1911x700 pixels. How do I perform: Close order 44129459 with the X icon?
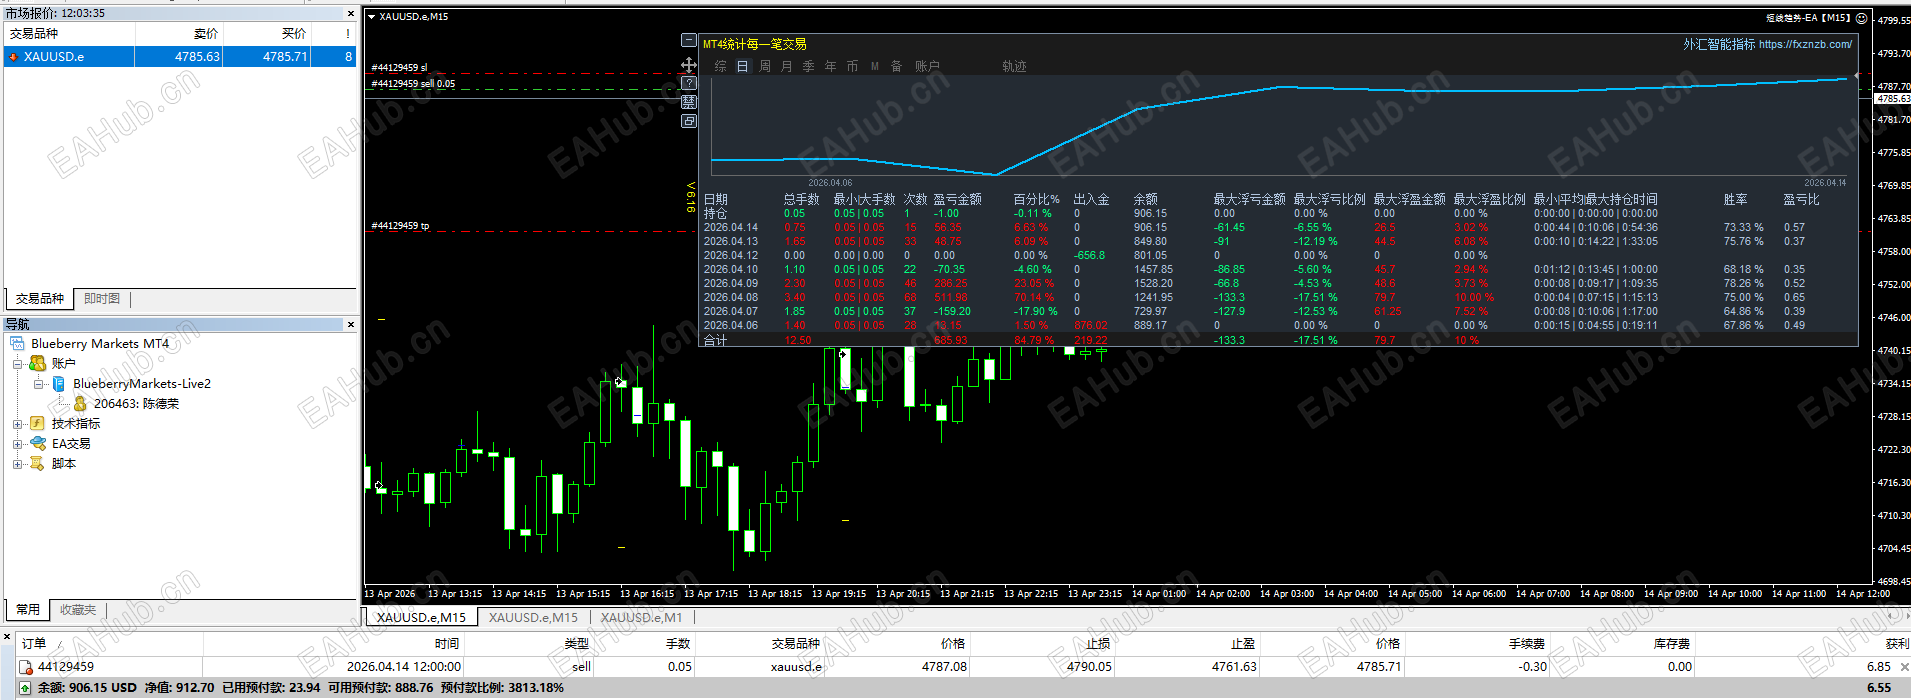pos(1904,667)
